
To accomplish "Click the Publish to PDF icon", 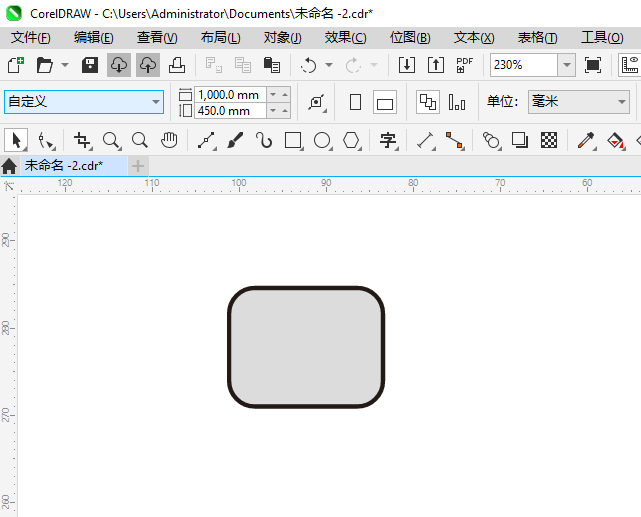I will click(x=464, y=65).
